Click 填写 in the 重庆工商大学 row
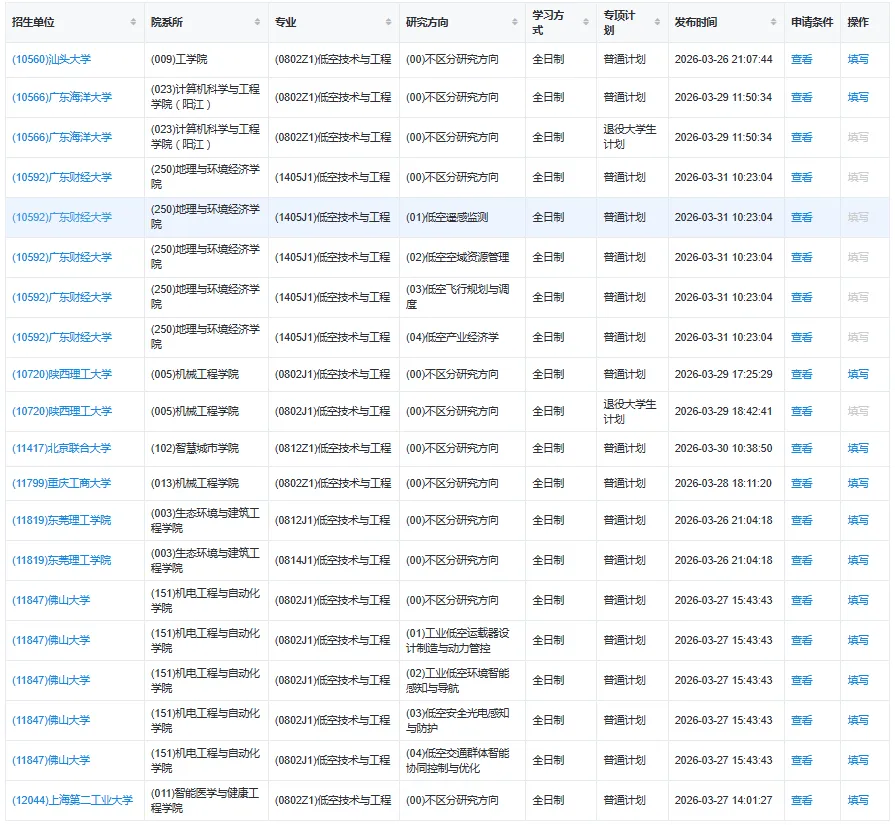 [x=858, y=483]
